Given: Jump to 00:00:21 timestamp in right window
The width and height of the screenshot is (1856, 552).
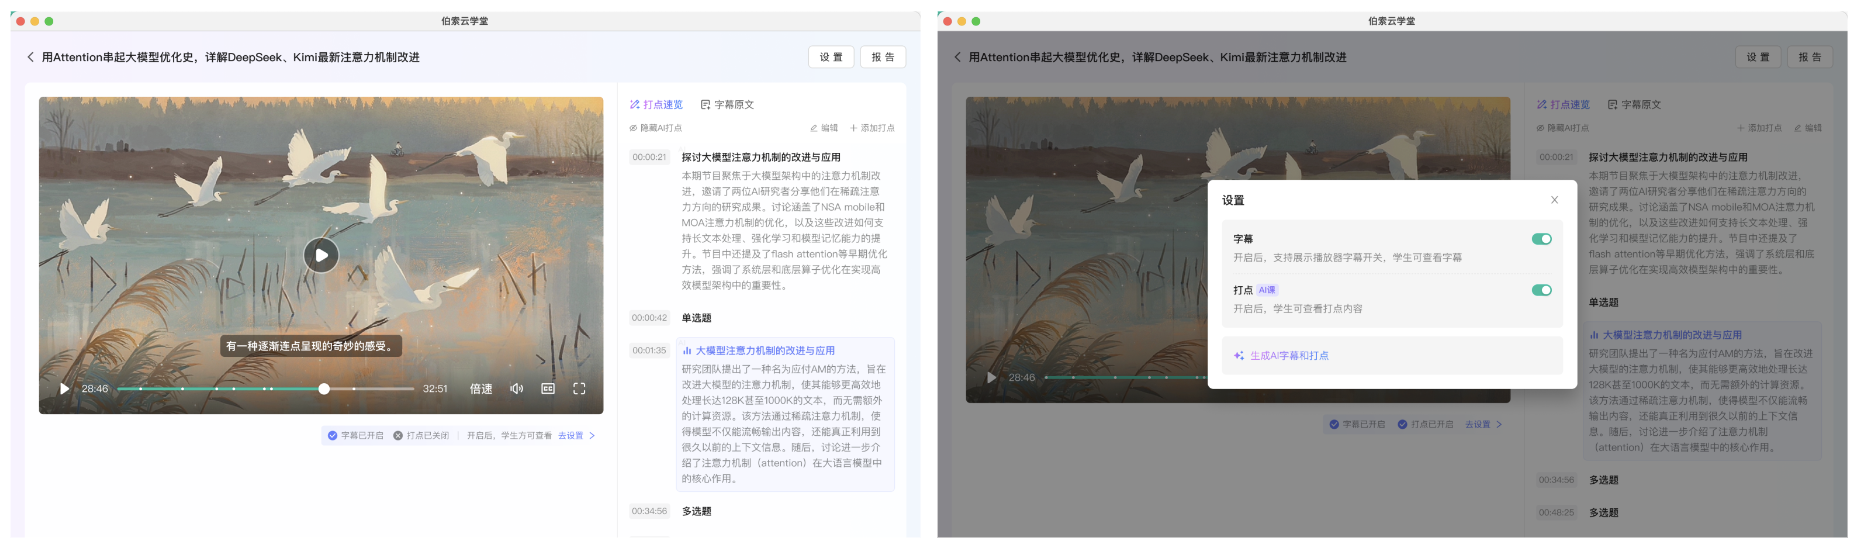Looking at the screenshot, I should (1556, 157).
